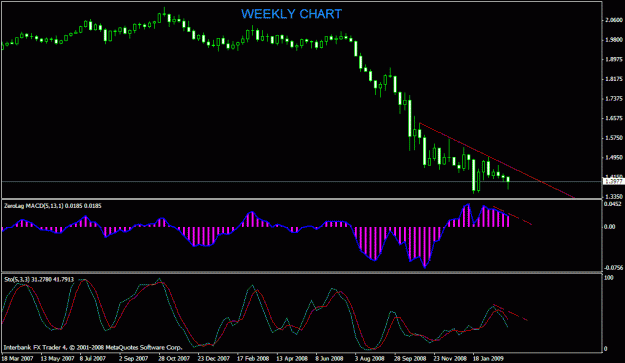Click the 18 Mar 2007 date label
The height and width of the screenshot is (363, 625).
(x=17, y=358)
